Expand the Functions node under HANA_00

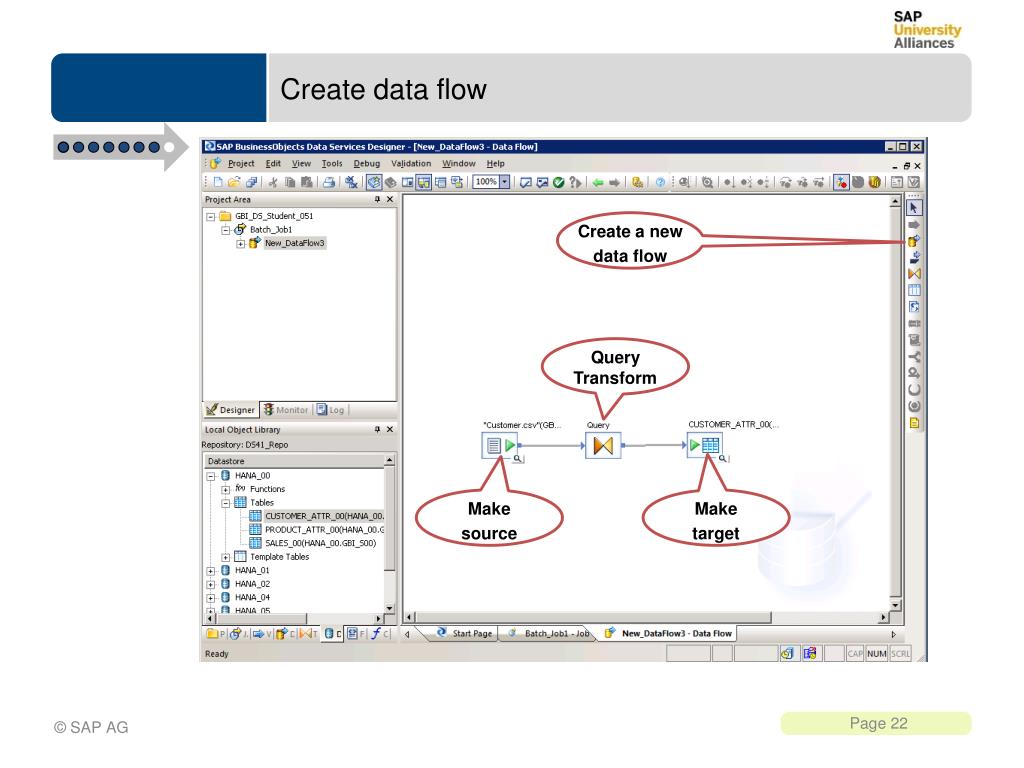225,489
